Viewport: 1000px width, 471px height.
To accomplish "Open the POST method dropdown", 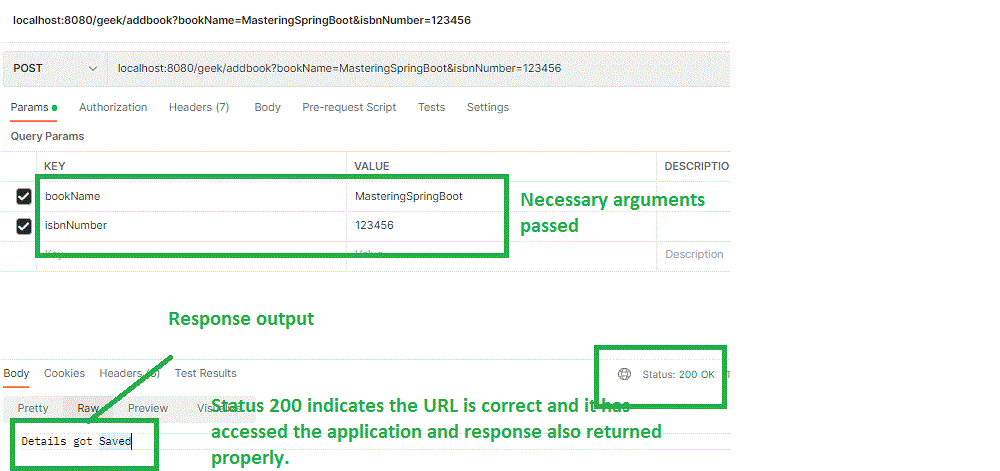I will pos(54,68).
